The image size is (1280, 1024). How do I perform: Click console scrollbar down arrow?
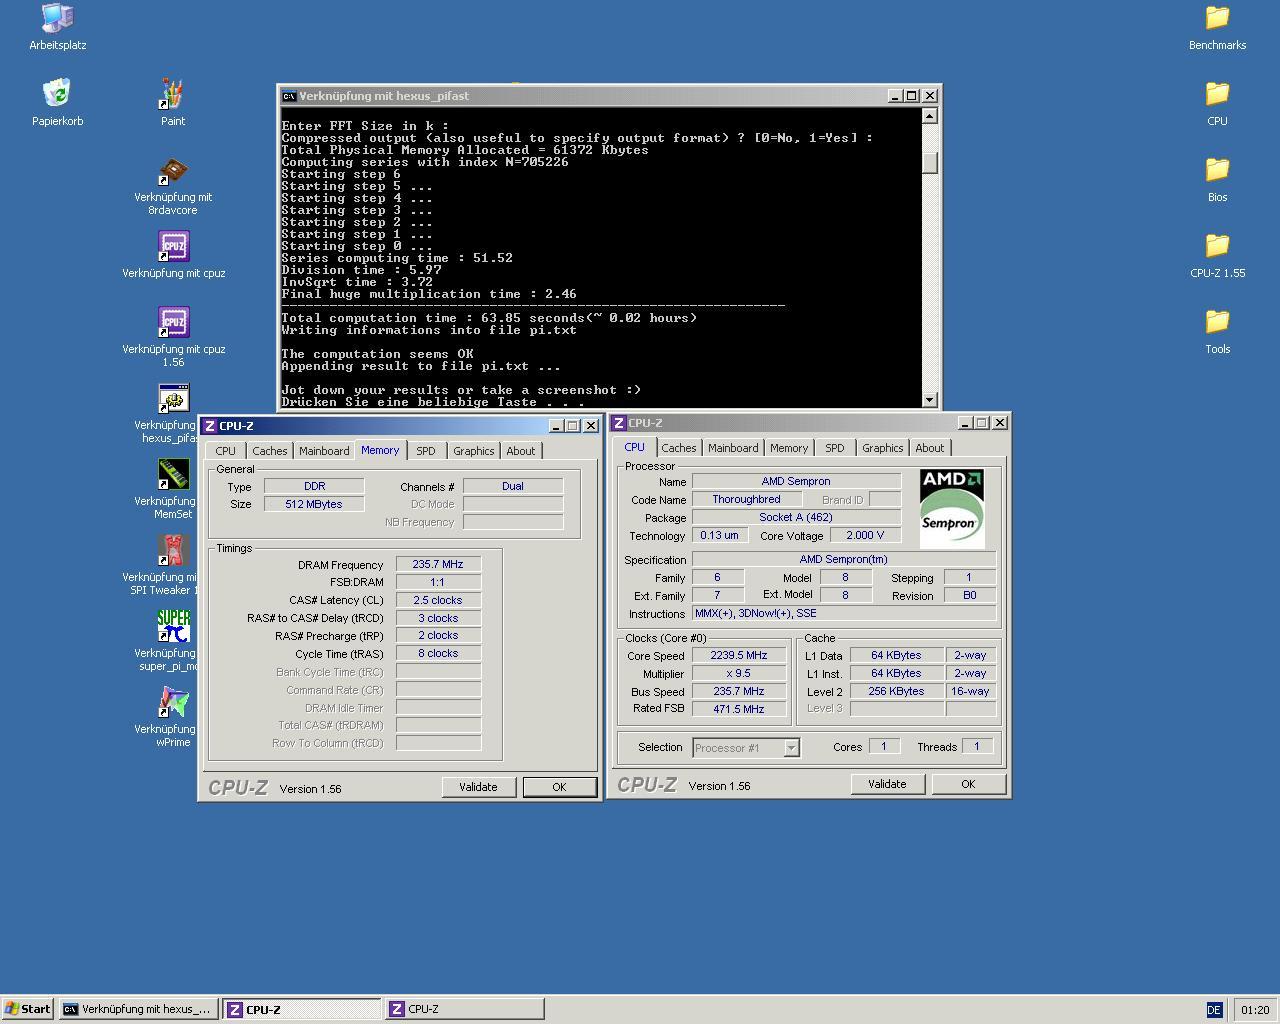pos(930,400)
